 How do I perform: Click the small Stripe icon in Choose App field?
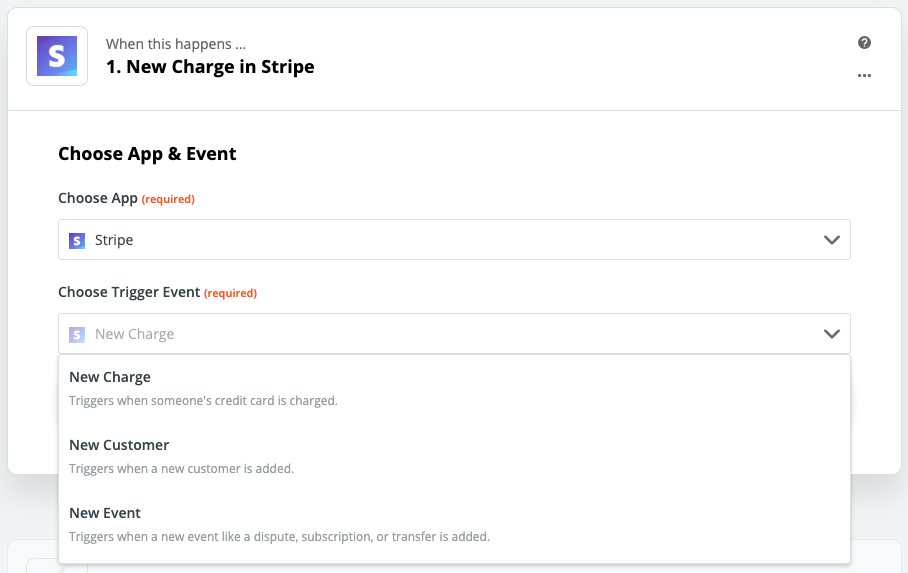click(77, 240)
